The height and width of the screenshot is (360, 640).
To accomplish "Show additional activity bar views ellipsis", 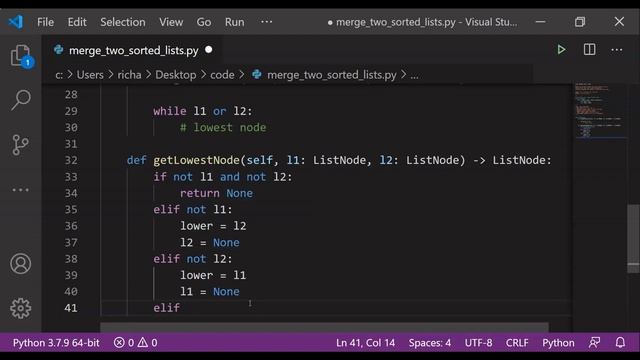I will 20,190.
